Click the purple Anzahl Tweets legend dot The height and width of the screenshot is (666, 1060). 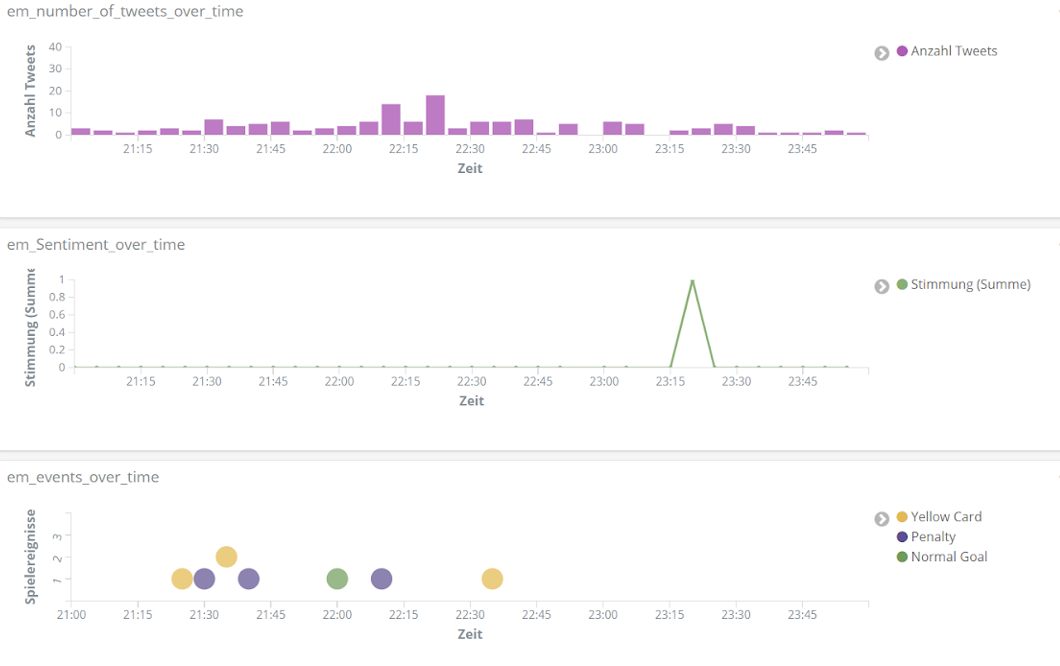(902, 51)
